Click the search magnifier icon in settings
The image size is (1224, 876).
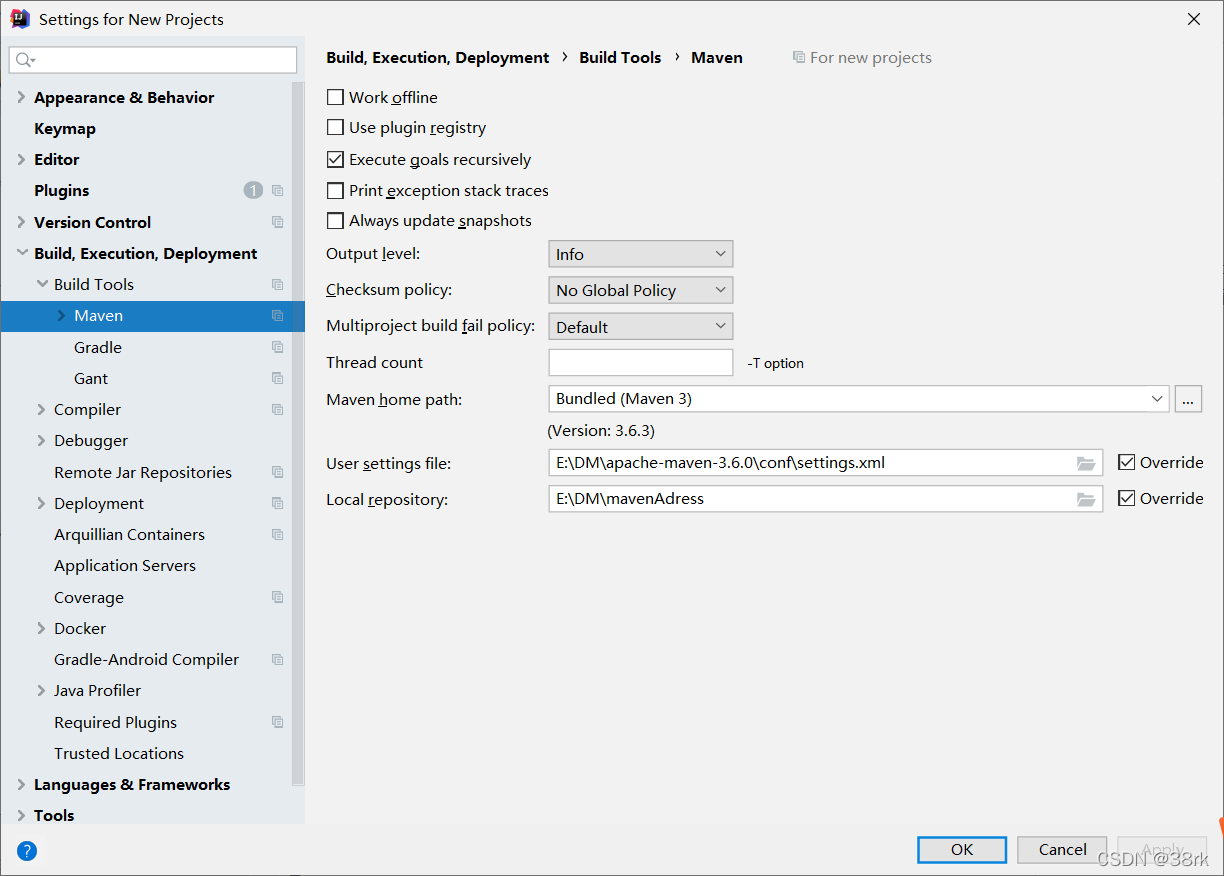pos(25,60)
